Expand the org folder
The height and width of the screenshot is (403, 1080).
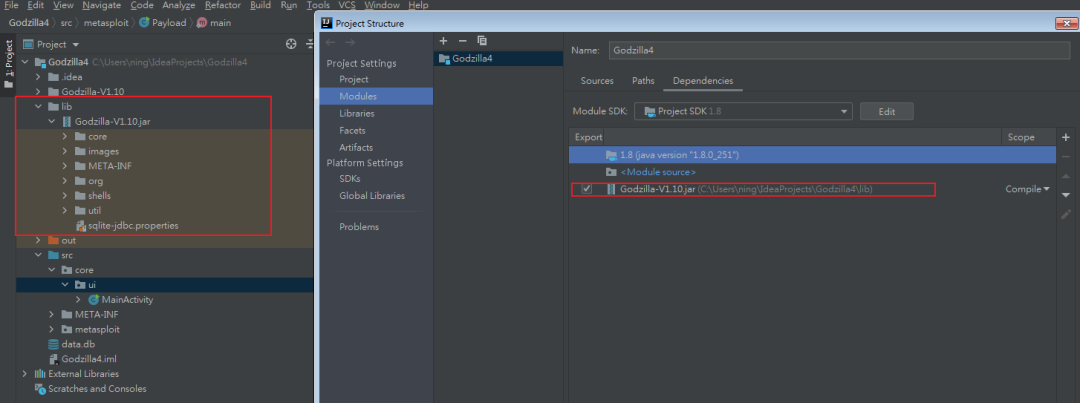[x=65, y=181]
